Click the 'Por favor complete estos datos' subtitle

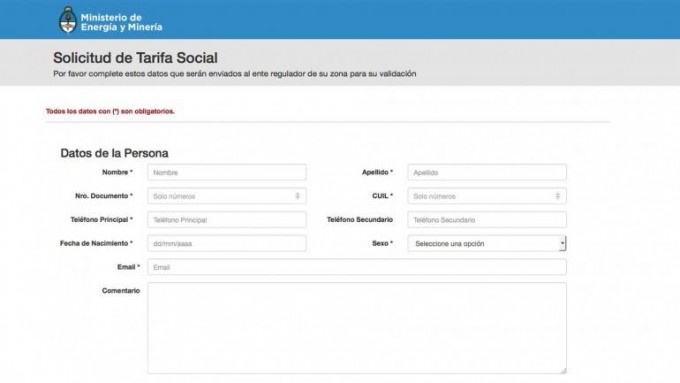pyautogui.click(x=235, y=74)
